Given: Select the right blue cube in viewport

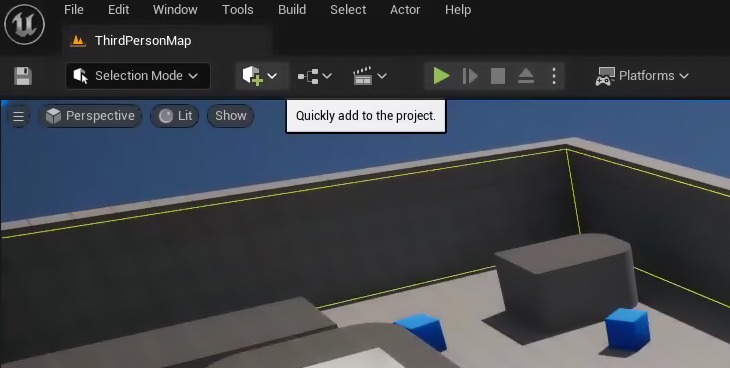Looking at the screenshot, I should click(x=627, y=329).
